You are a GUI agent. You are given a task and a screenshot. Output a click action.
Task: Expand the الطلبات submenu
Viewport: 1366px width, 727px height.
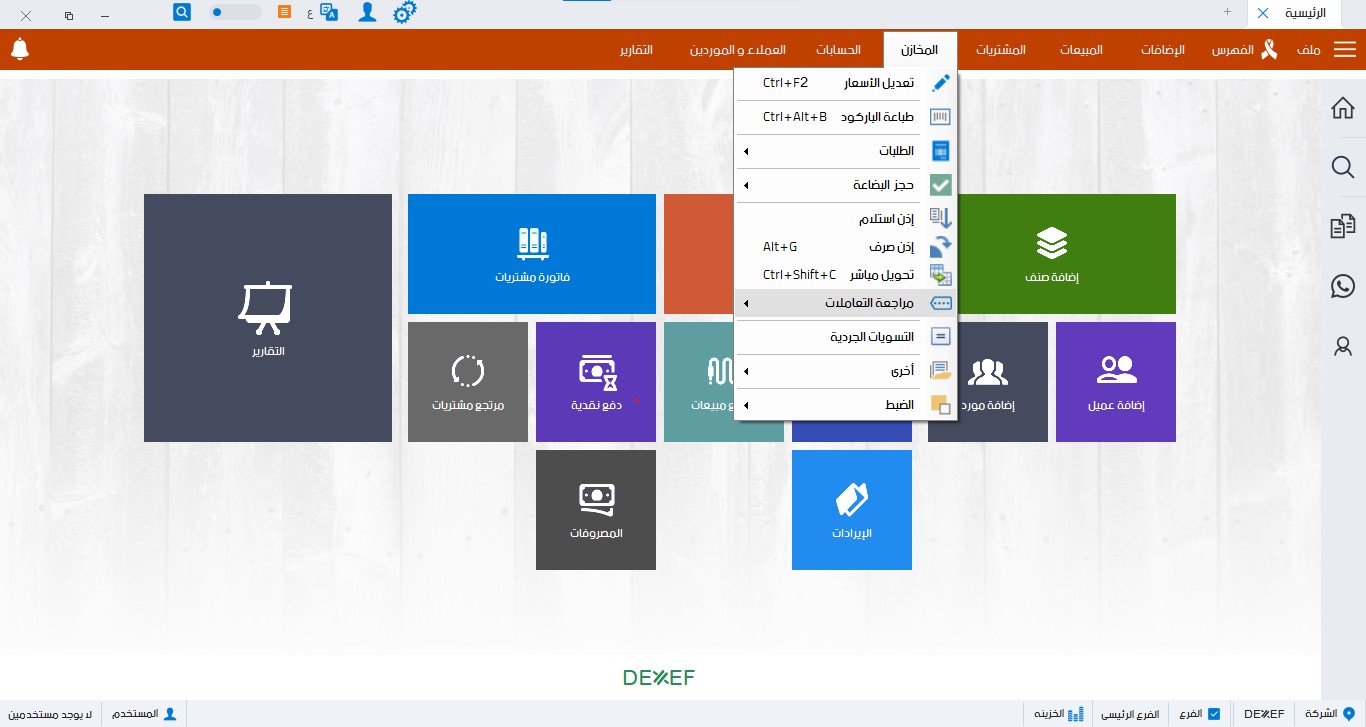tap(845, 151)
